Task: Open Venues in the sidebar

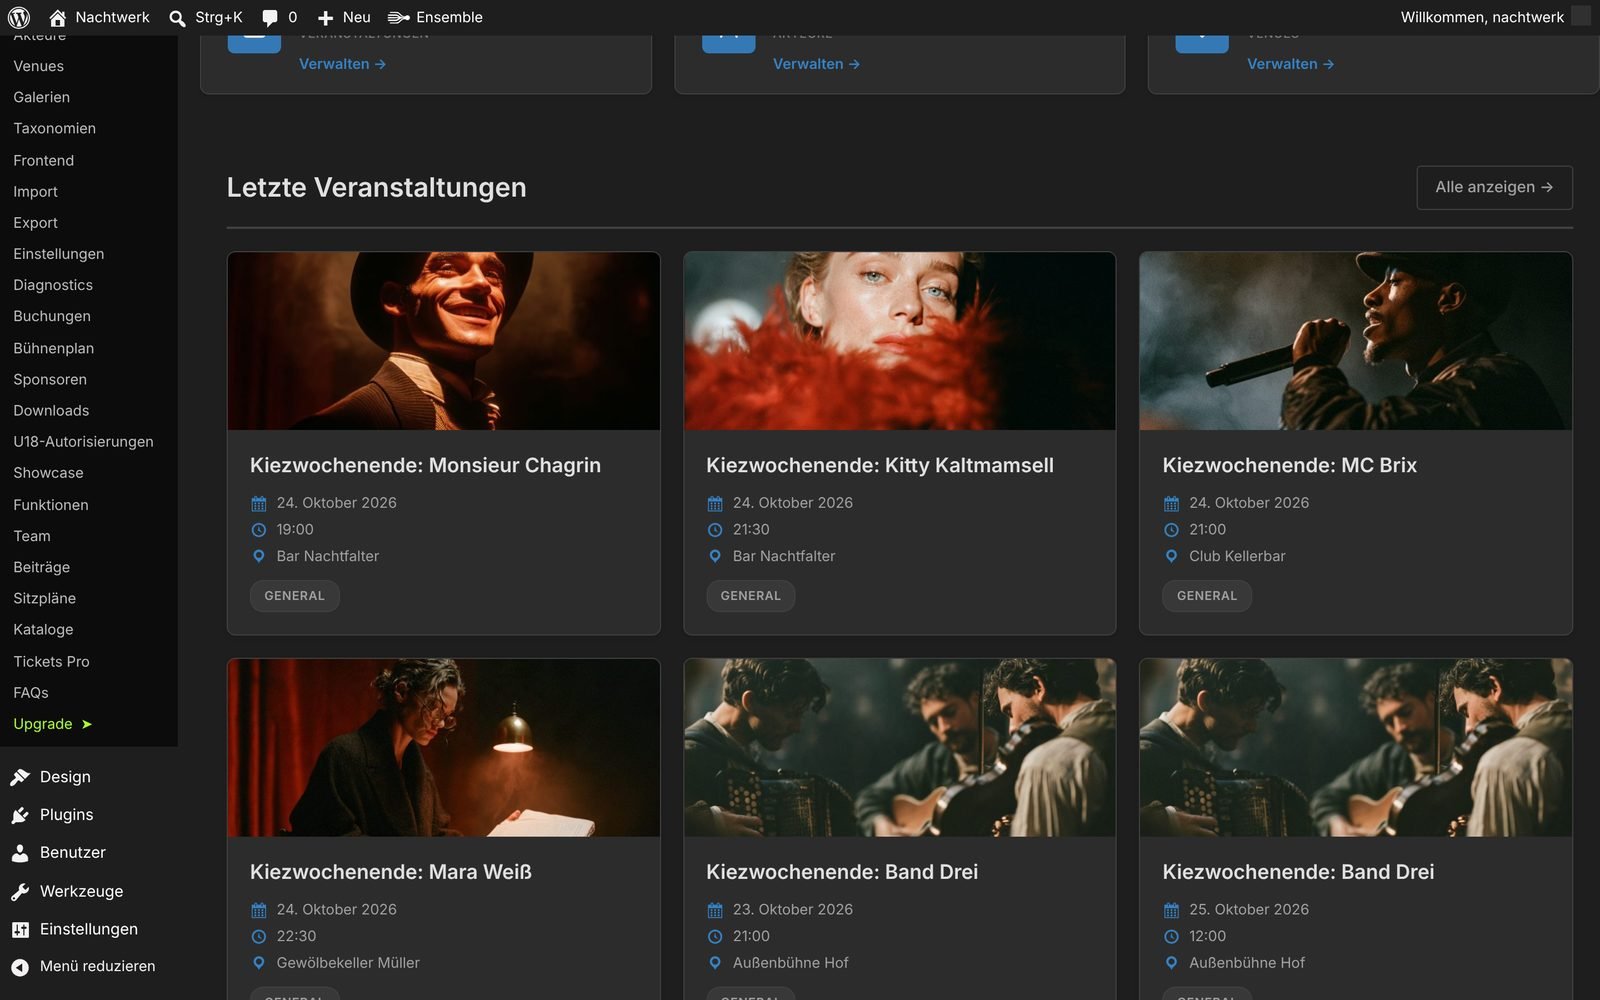Action: (x=39, y=66)
